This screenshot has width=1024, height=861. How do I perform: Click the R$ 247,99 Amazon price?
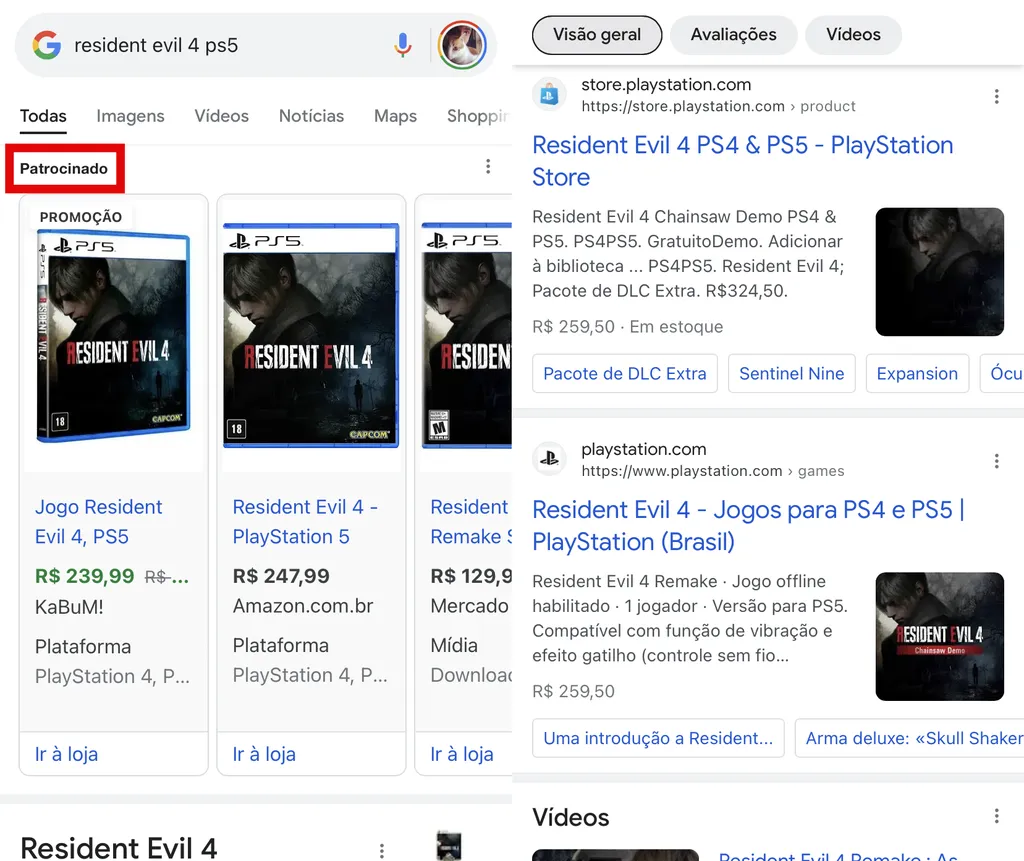click(x=281, y=576)
